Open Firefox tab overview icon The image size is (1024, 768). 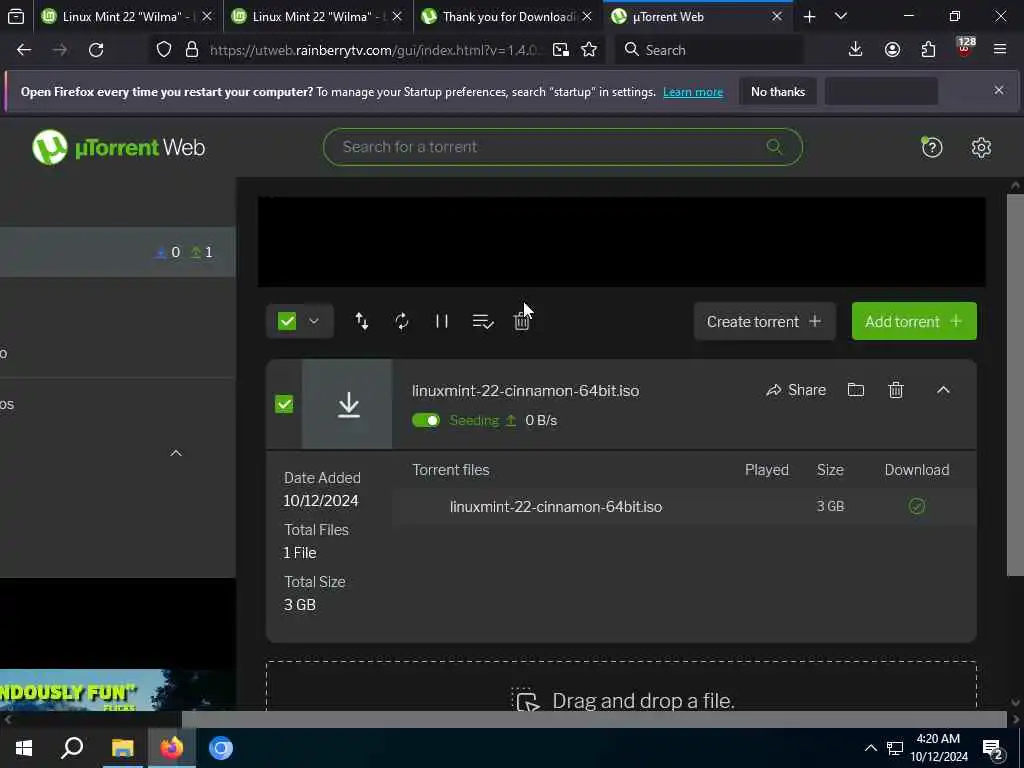[16, 16]
